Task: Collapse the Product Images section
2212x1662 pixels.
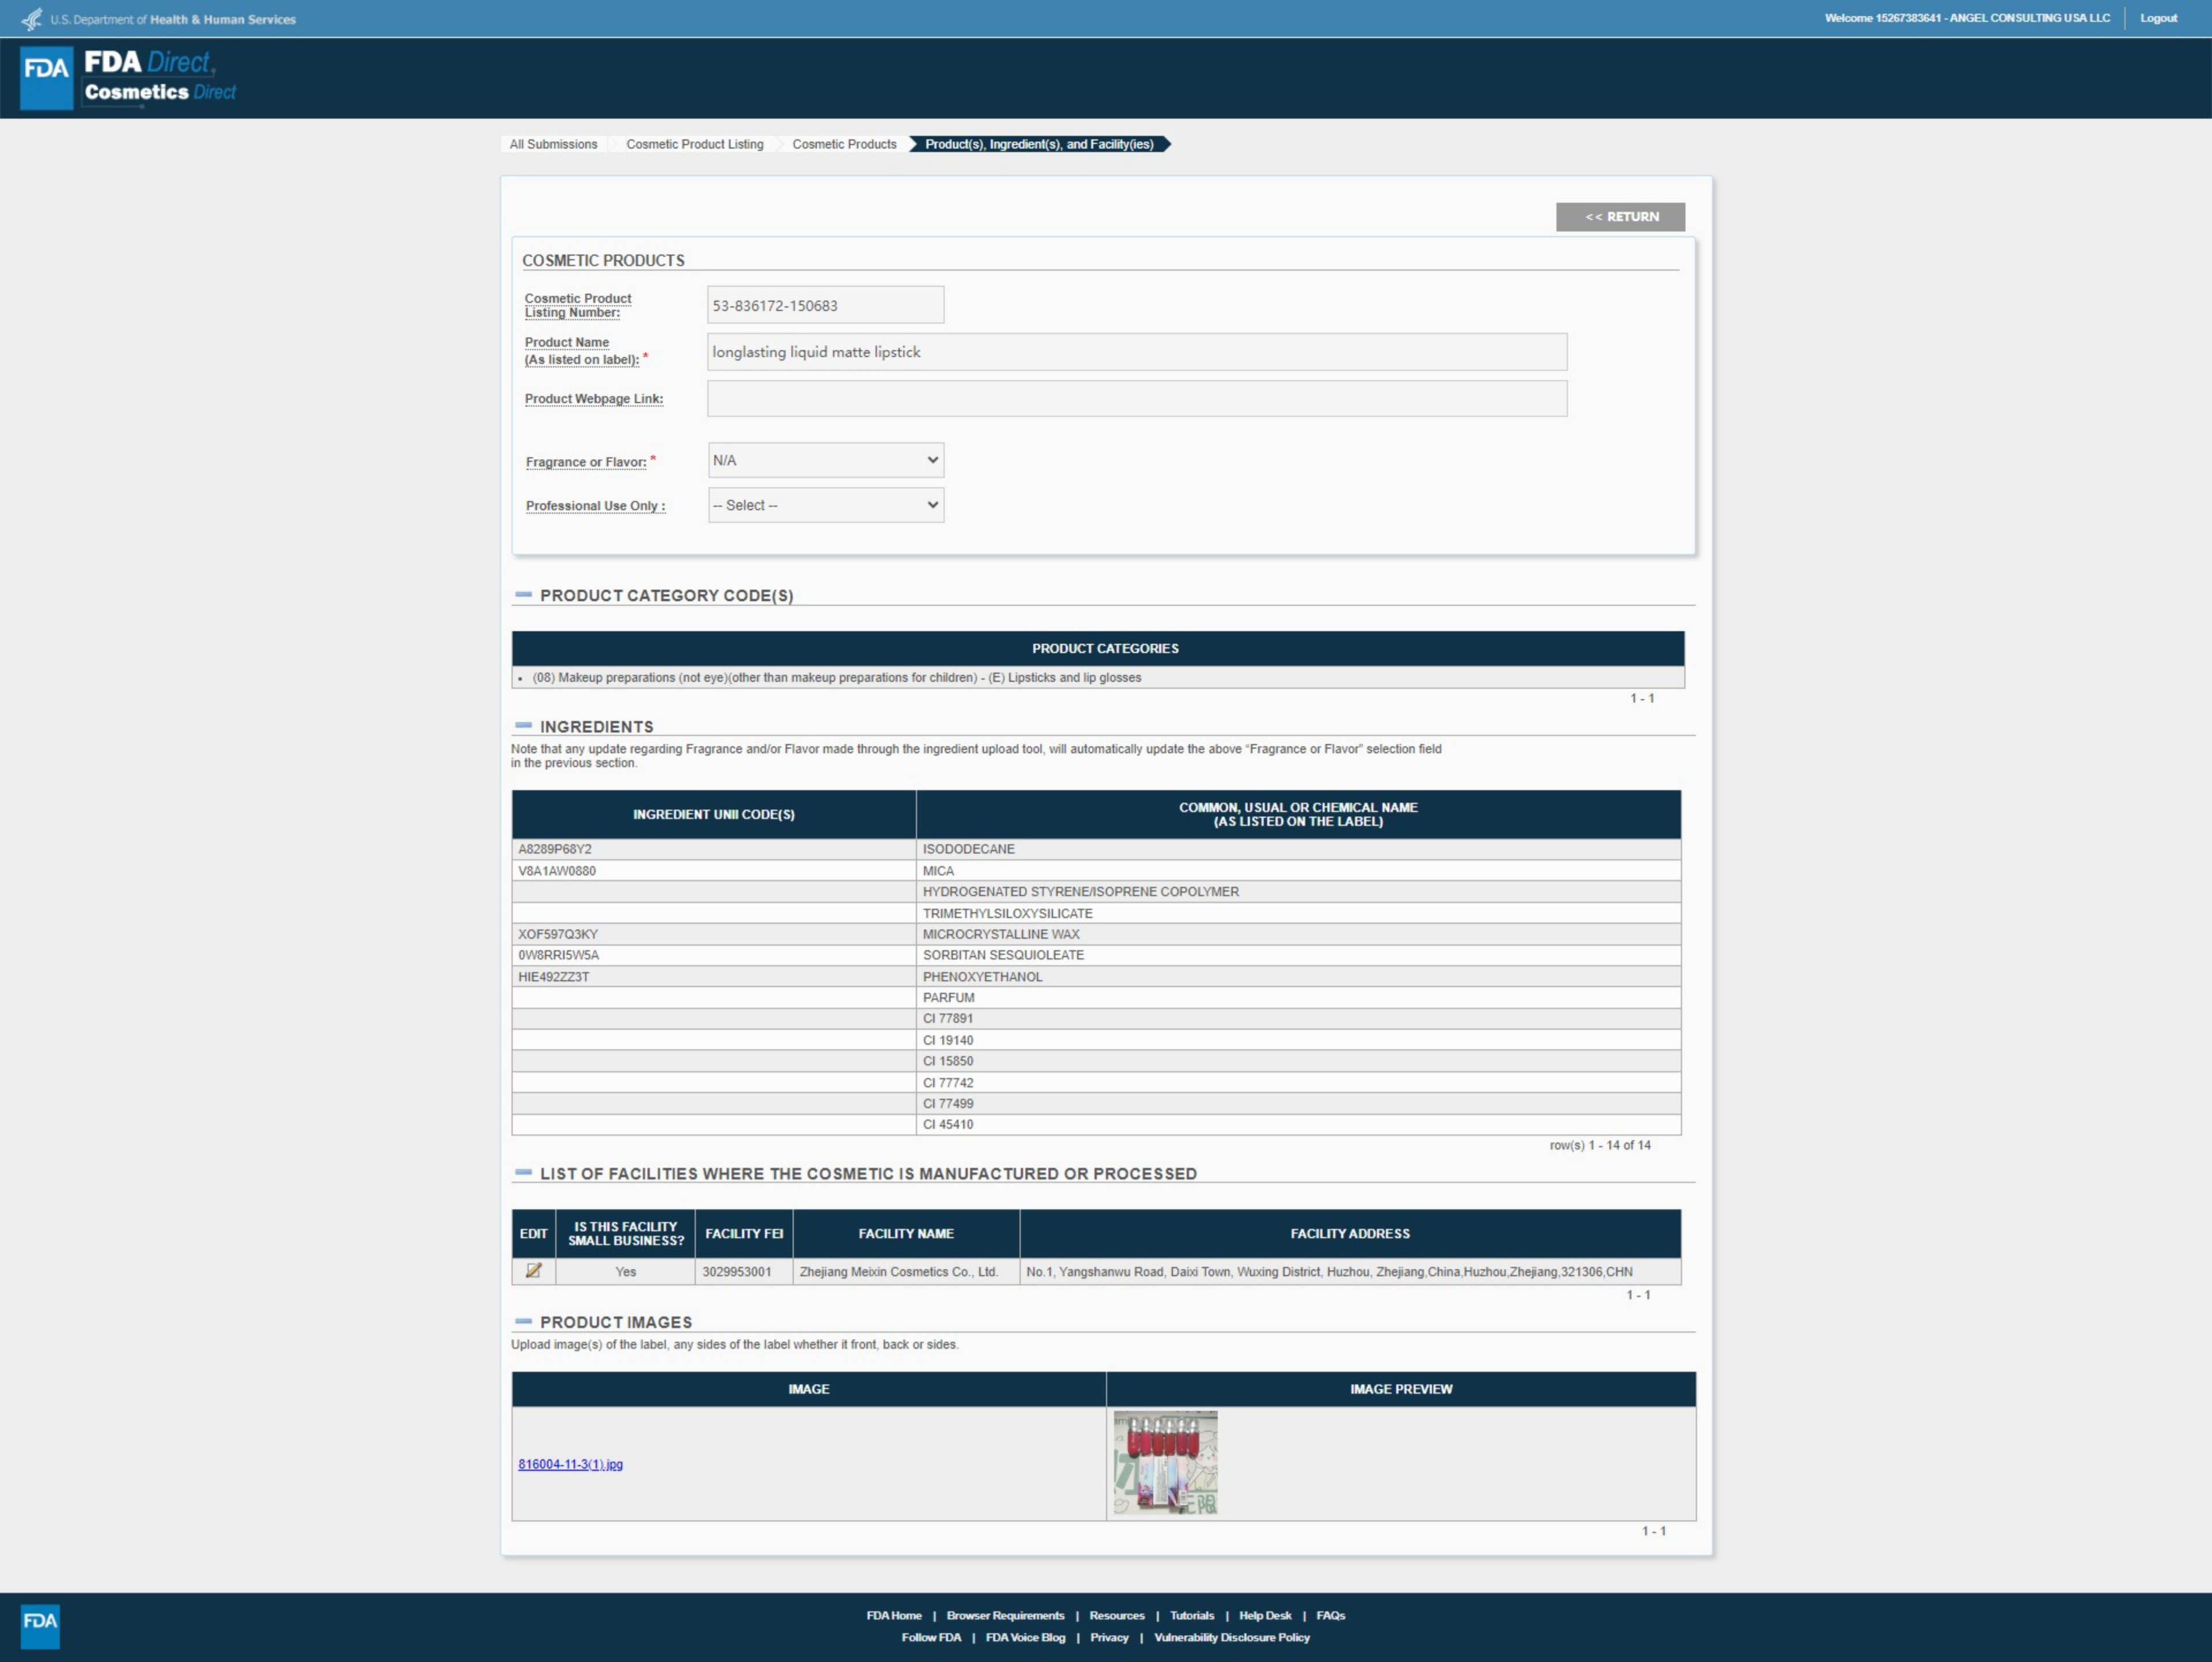Action: (523, 1321)
